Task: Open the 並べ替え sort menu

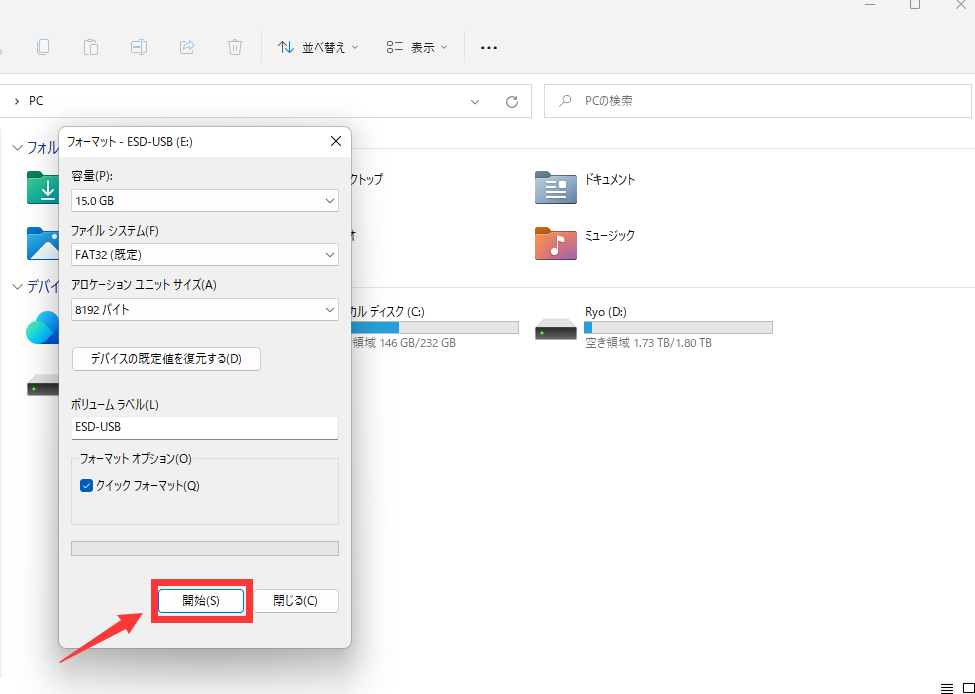Action: point(318,47)
